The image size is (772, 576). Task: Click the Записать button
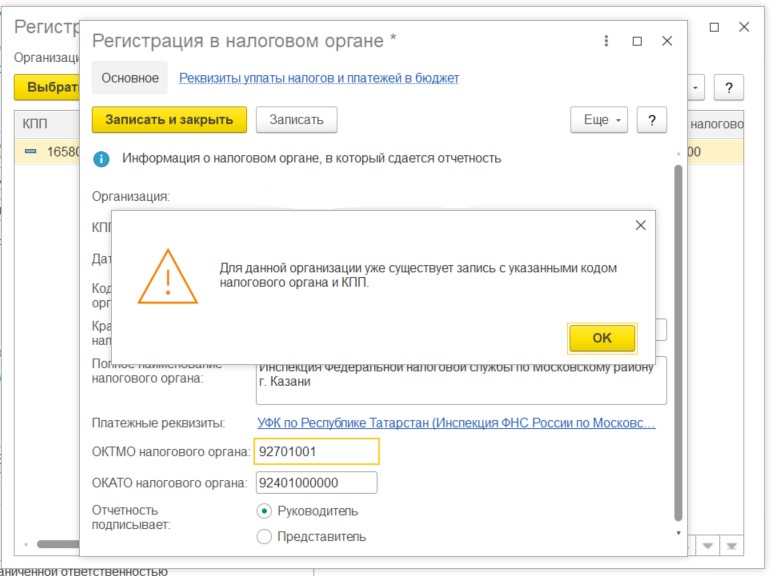click(x=296, y=120)
